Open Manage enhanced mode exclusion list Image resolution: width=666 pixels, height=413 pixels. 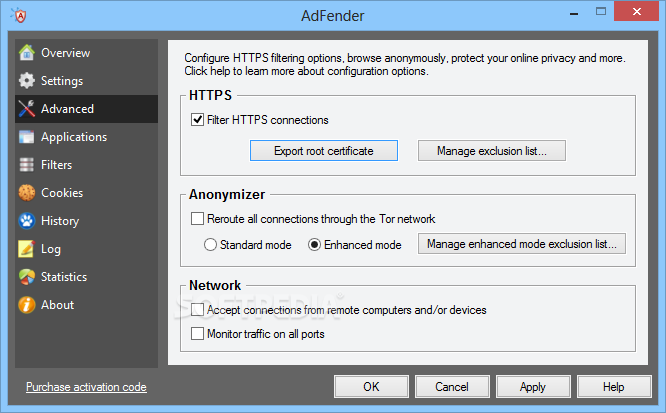(x=522, y=244)
